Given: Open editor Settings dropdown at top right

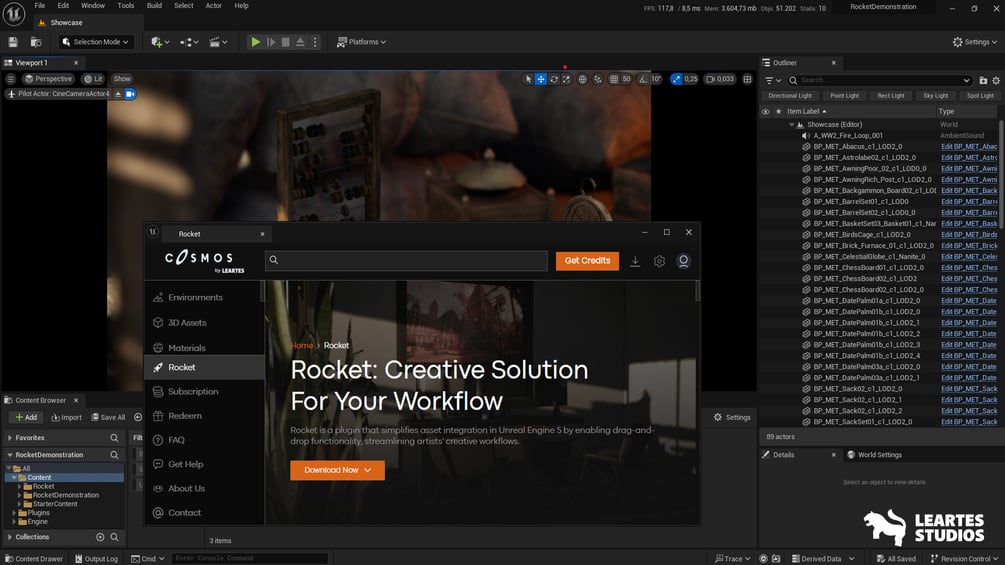Looking at the screenshot, I should tap(974, 42).
